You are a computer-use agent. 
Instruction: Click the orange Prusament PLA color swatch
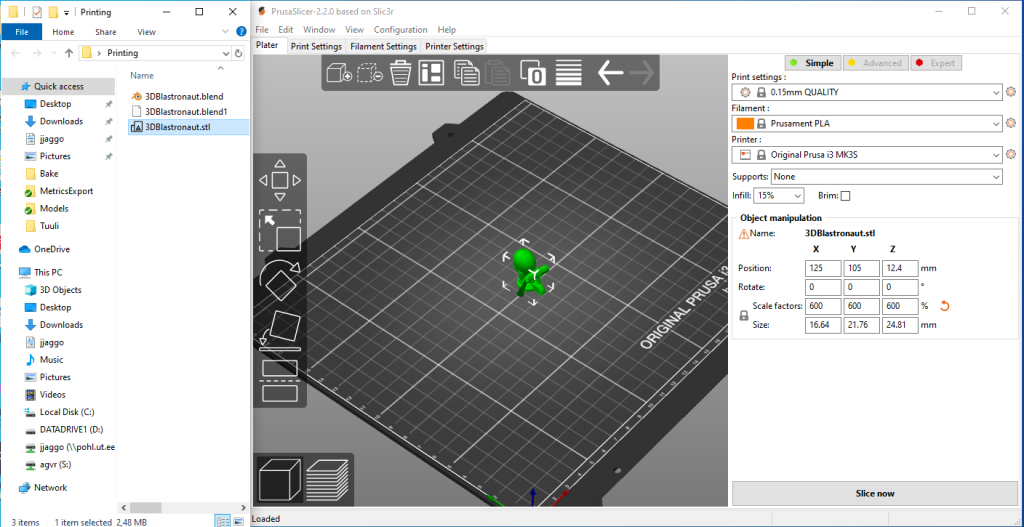(x=745, y=123)
